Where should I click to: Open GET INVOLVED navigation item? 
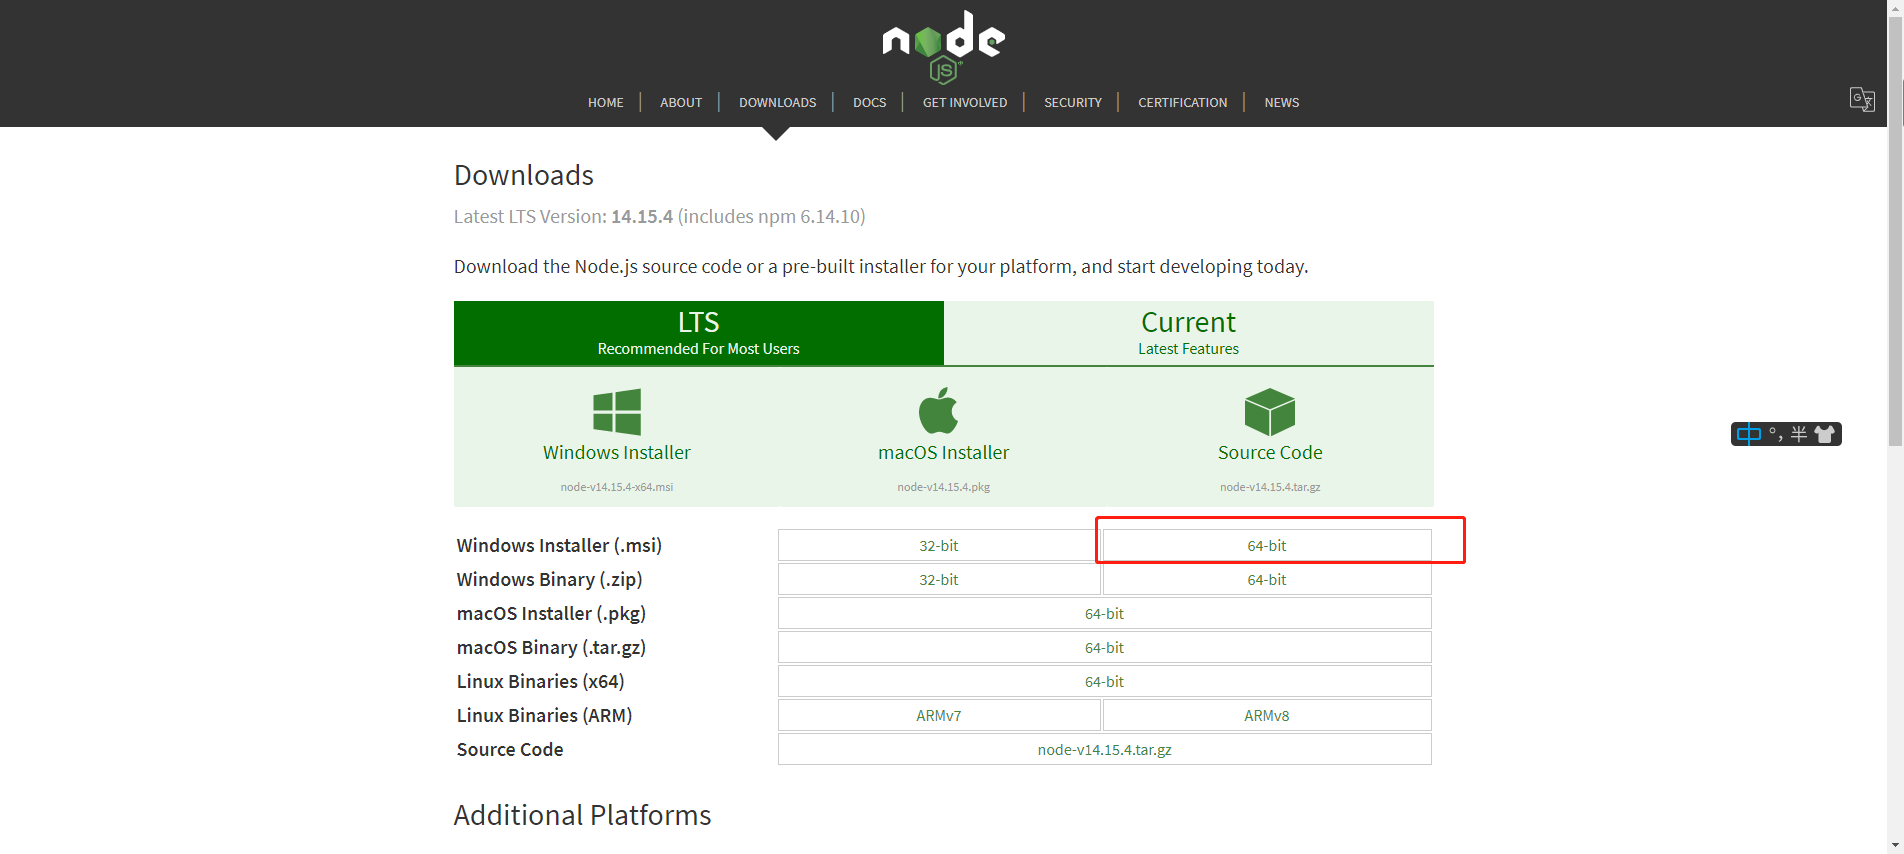pos(965,103)
